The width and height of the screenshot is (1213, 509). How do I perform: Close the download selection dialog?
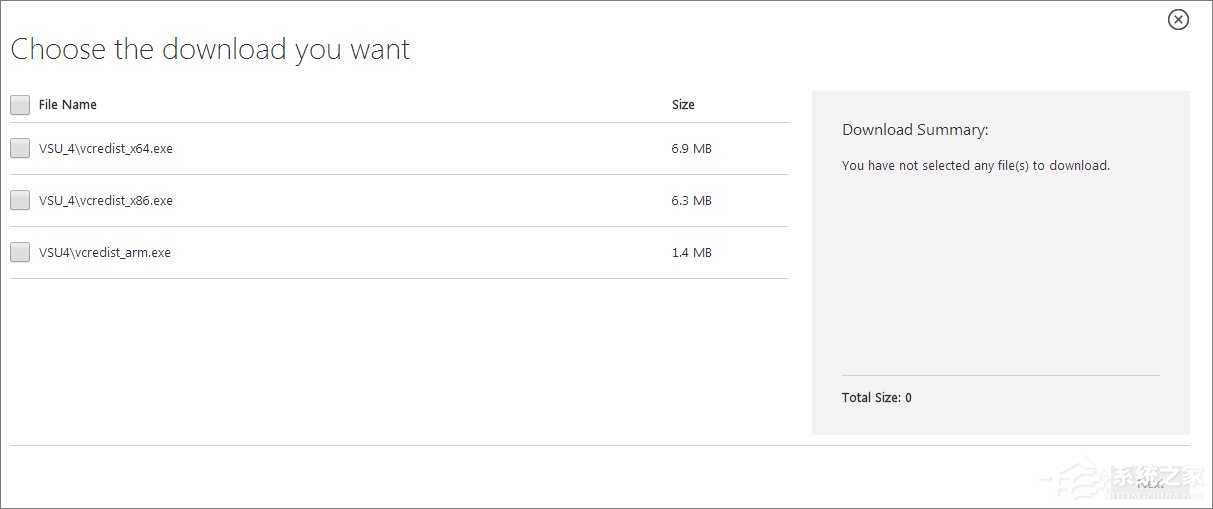point(1178,19)
